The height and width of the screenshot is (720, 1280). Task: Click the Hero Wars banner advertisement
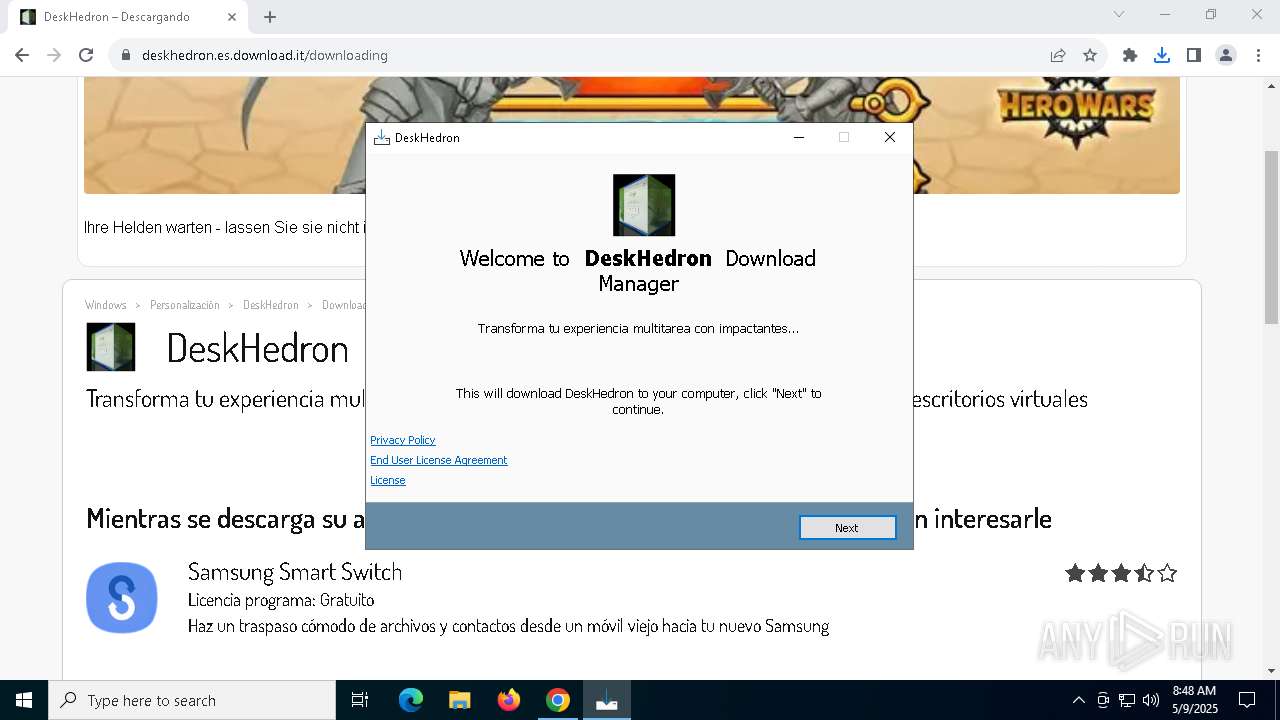pyautogui.click(x=632, y=135)
